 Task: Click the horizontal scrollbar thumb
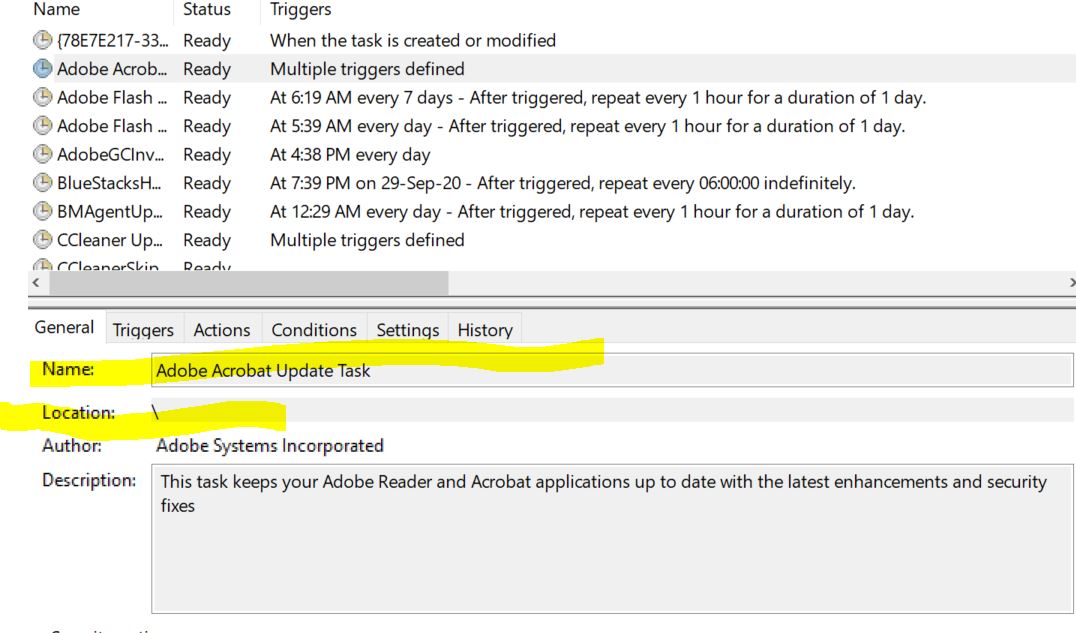(x=248, y=282)
